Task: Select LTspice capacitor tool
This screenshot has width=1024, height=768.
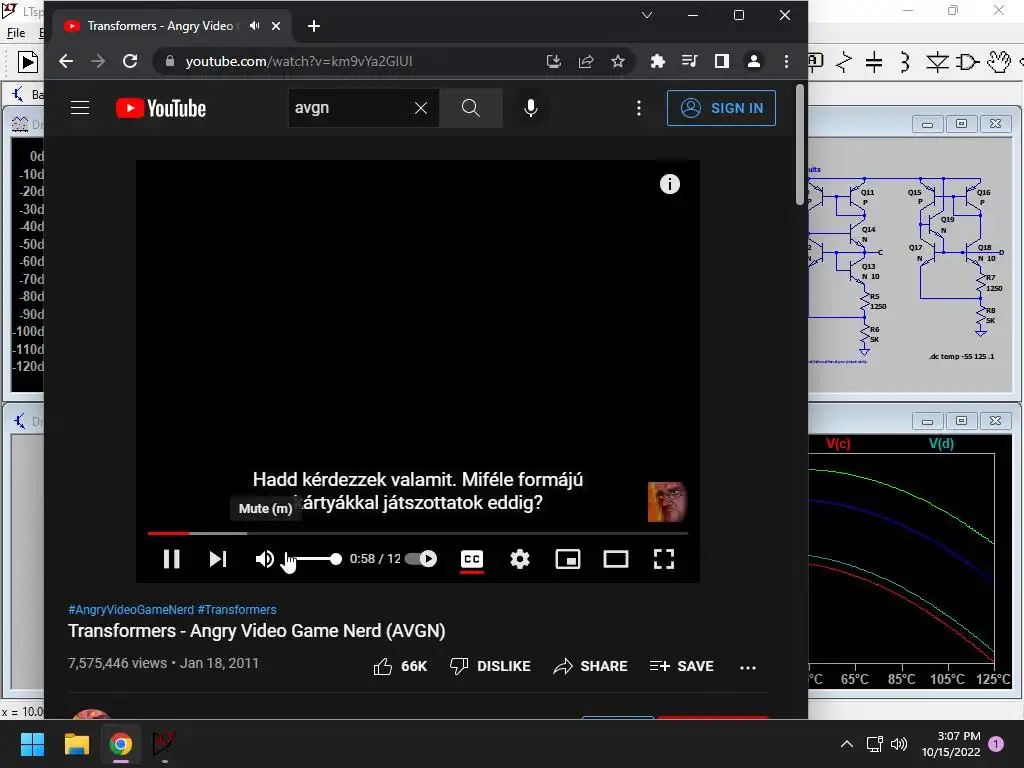Action: (x=874, y=62)
